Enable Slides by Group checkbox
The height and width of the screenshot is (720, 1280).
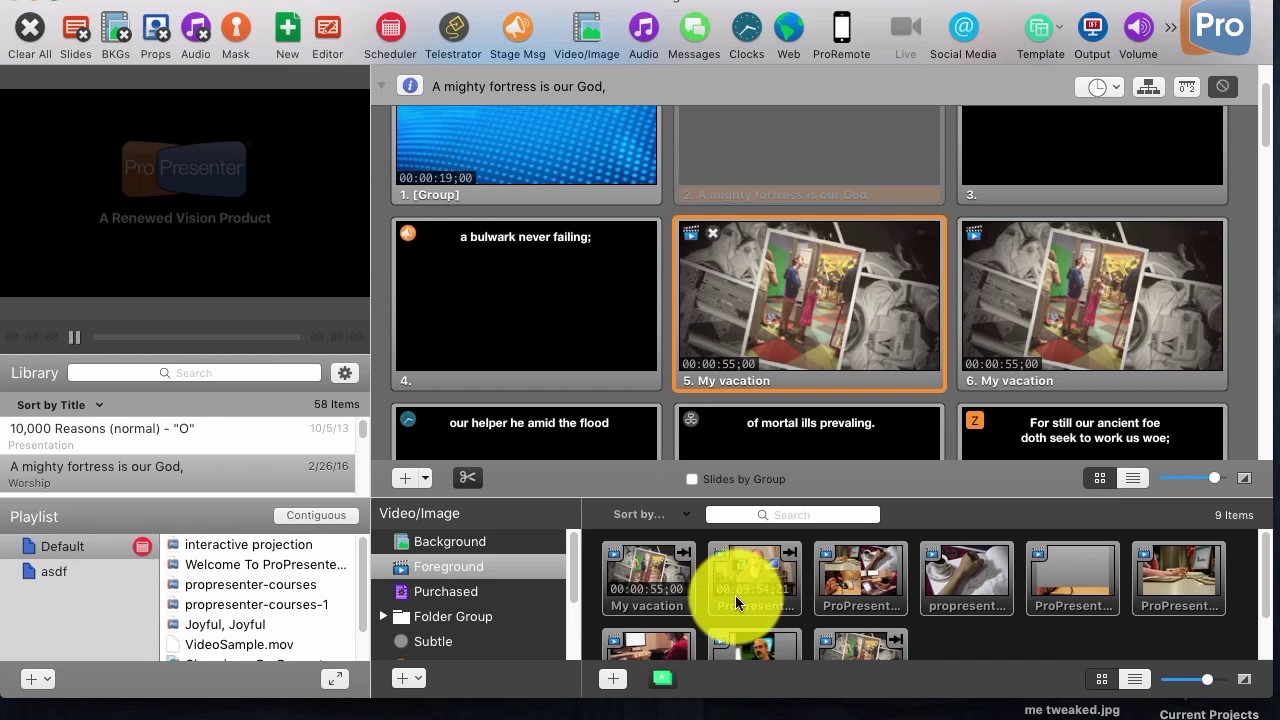pyautogui.click(x=692, y=480)
